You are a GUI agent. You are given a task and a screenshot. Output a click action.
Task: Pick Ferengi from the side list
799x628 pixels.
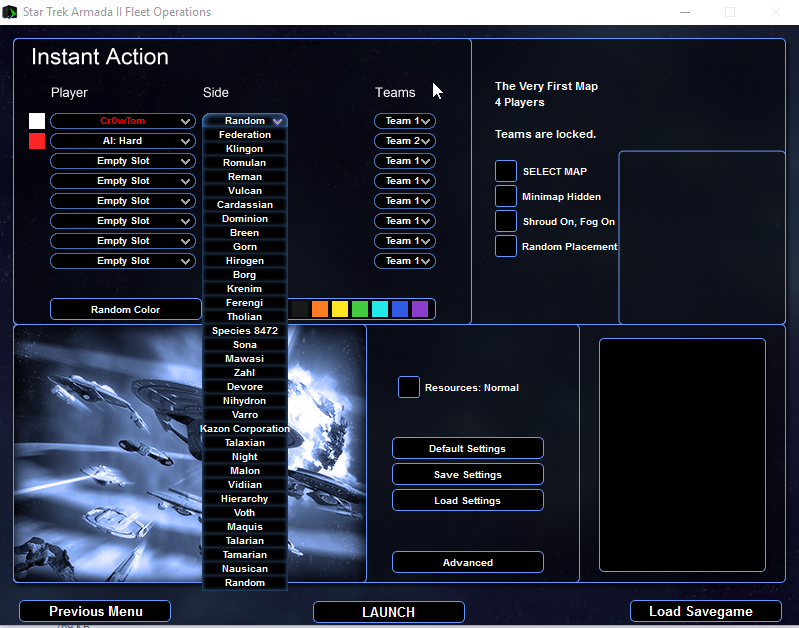click(x=245, y=303)
